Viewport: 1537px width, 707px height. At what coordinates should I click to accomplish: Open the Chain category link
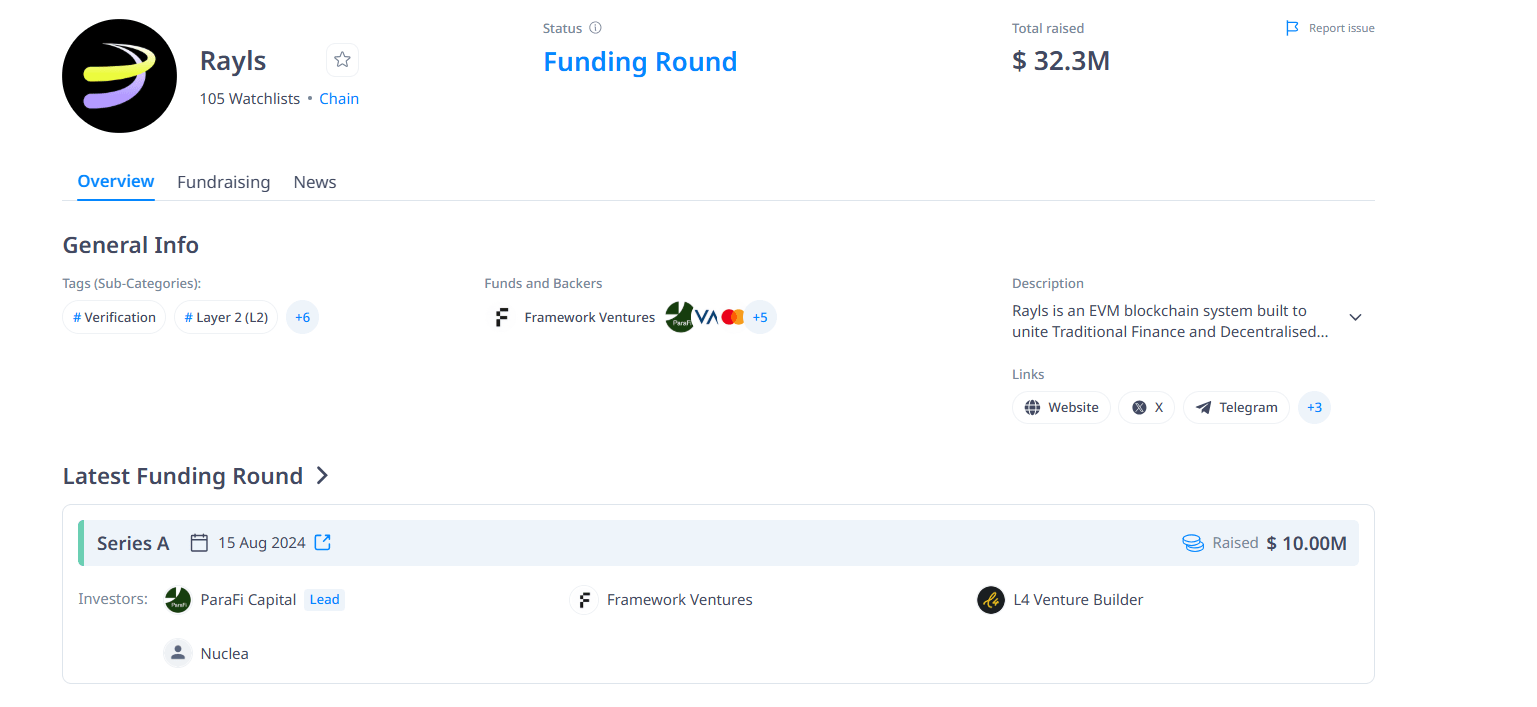(339, 99)
